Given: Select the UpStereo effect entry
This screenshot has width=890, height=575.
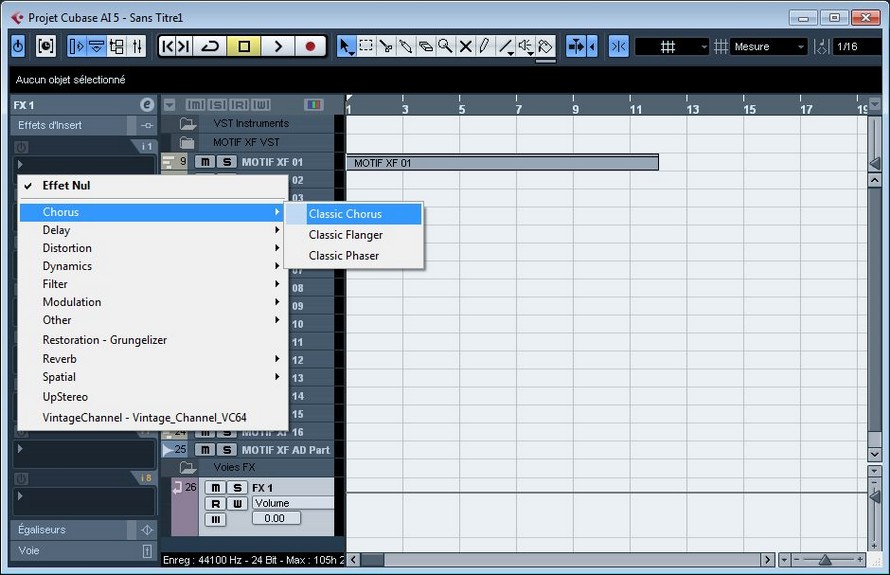Looking at the screenshot, I should click(x=65, y=397).
